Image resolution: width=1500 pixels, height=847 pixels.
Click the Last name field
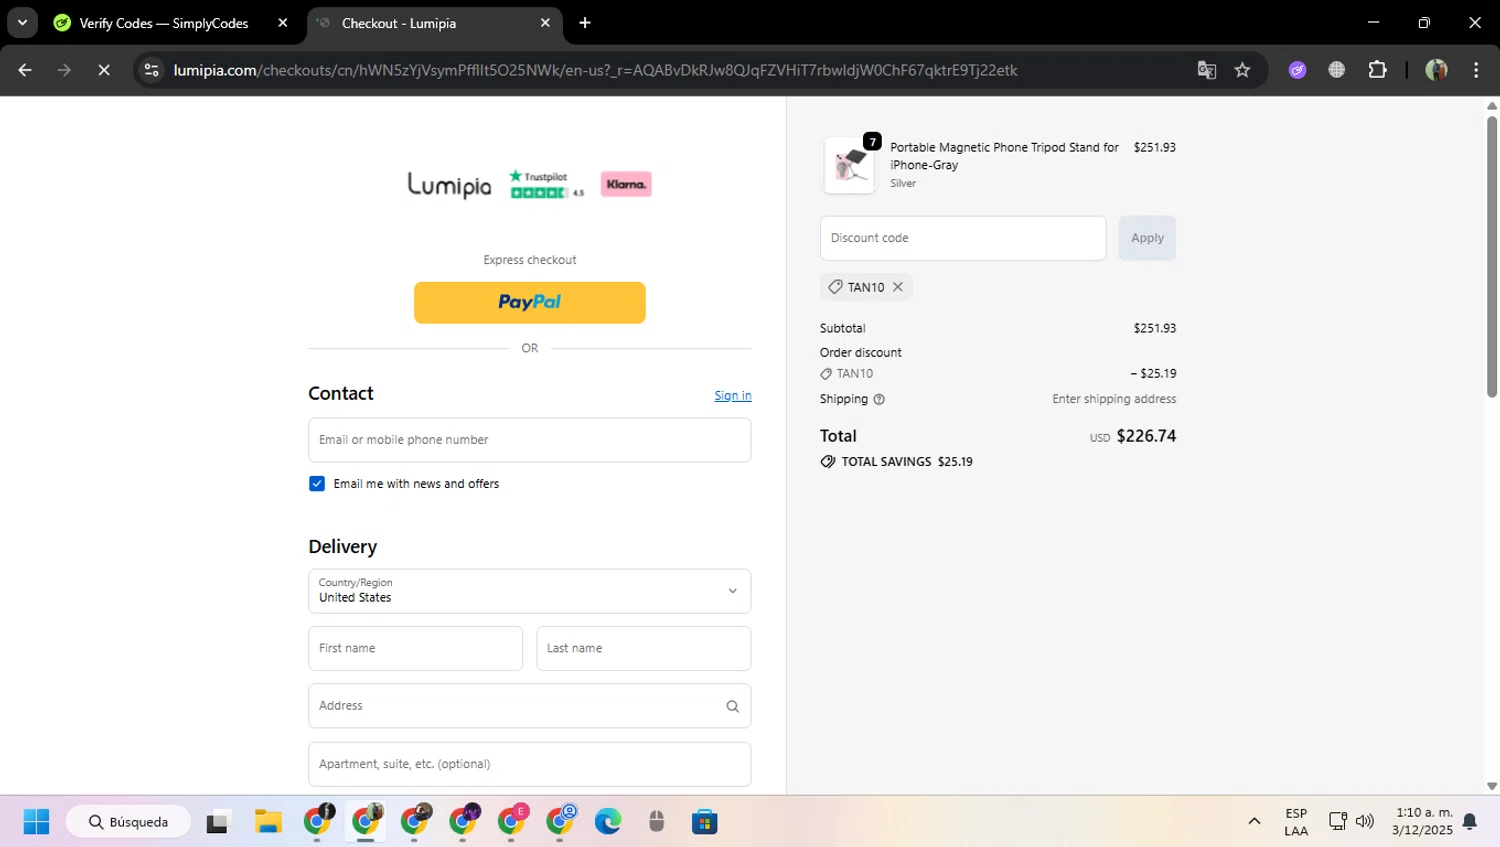644,648
